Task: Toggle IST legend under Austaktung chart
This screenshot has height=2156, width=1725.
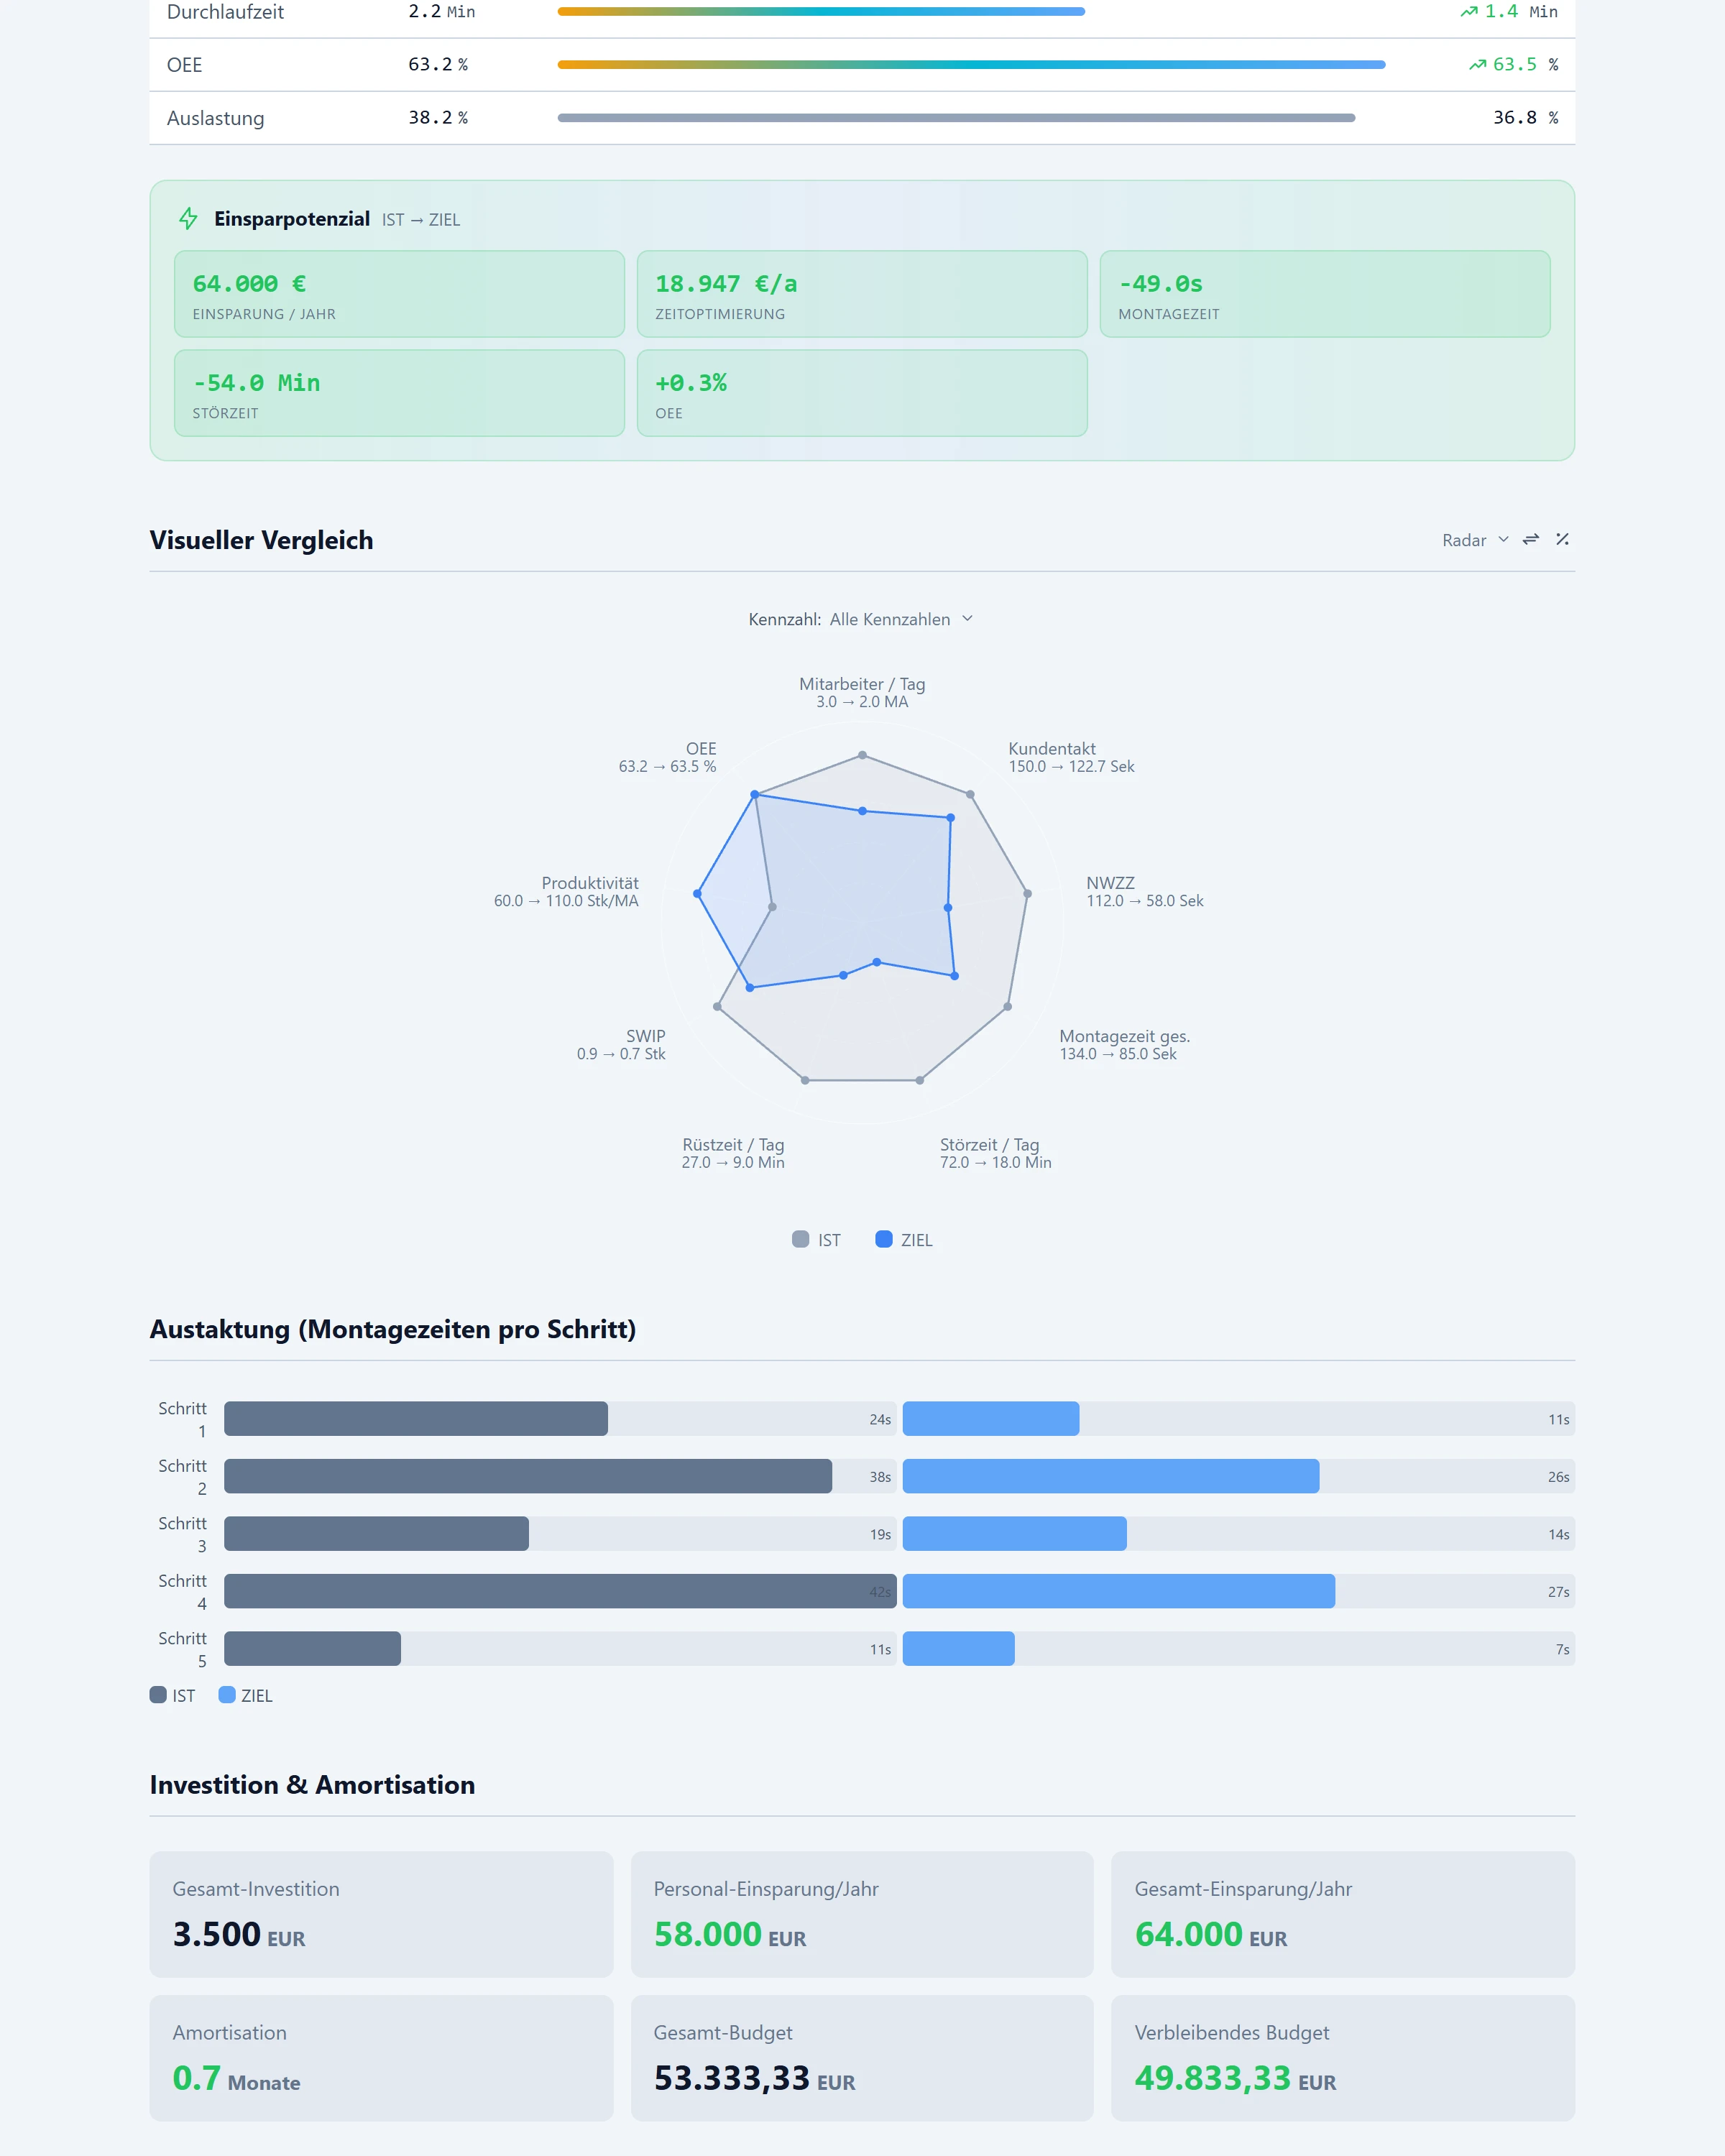Action: [x=172, y=1695]
